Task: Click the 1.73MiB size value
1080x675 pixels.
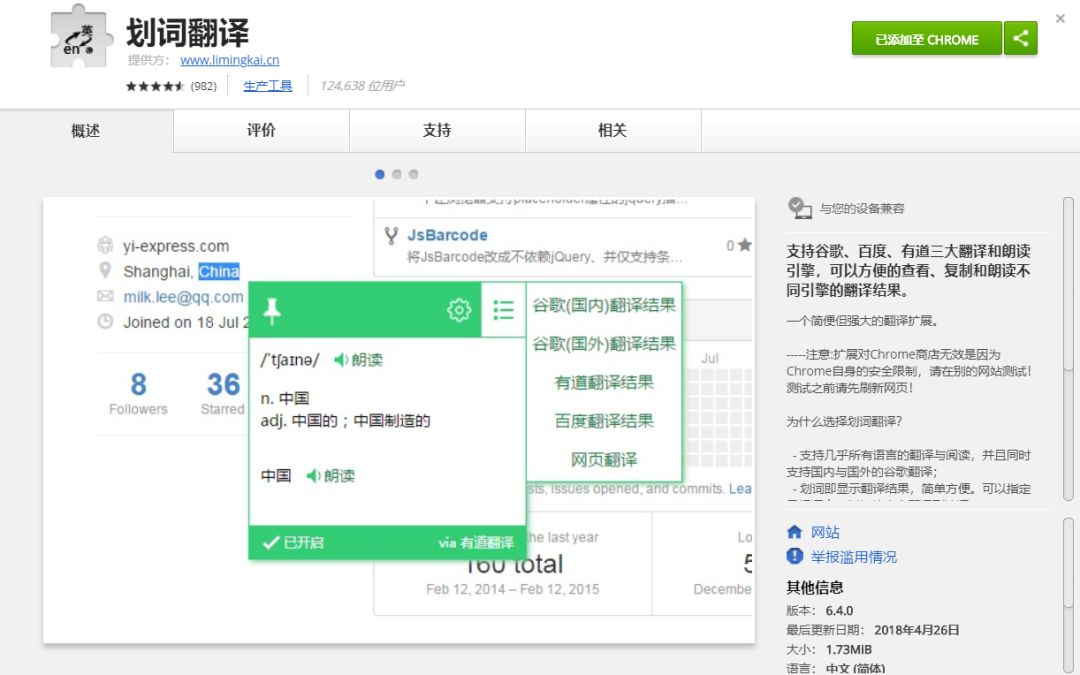Action: coord(849,650)
